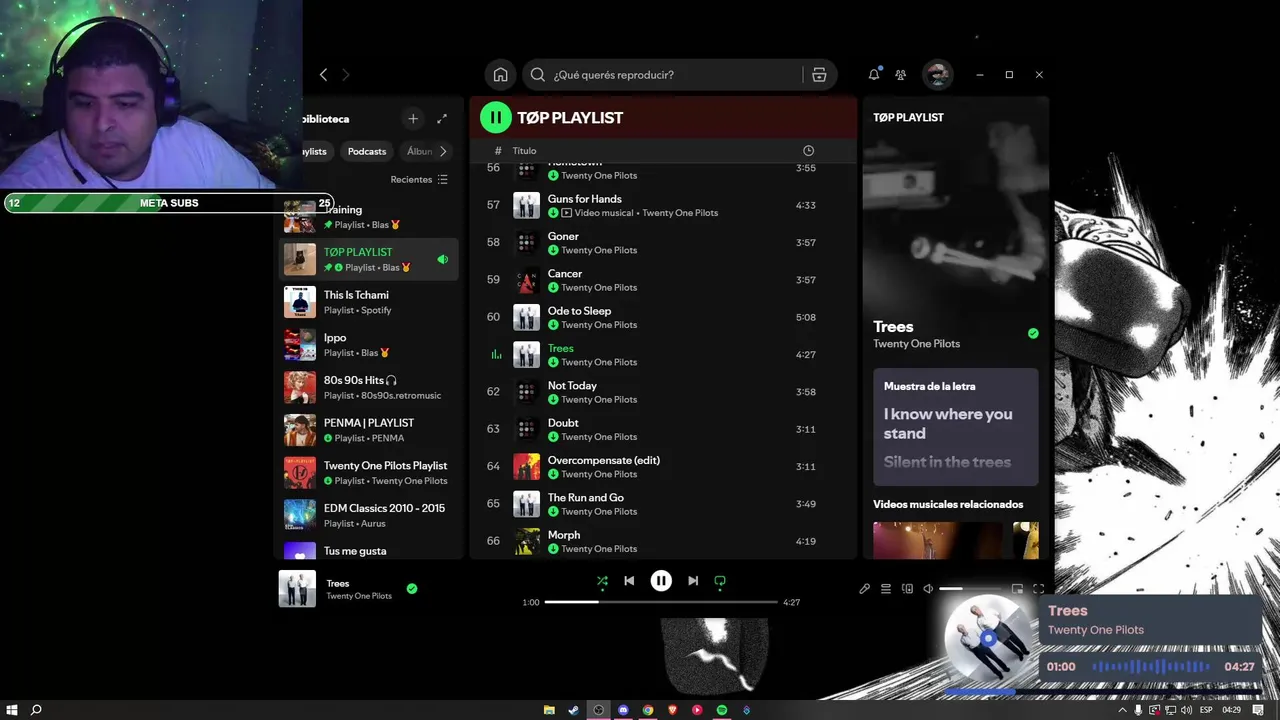Click the Trees album art in player bar

tap(297, 588)
